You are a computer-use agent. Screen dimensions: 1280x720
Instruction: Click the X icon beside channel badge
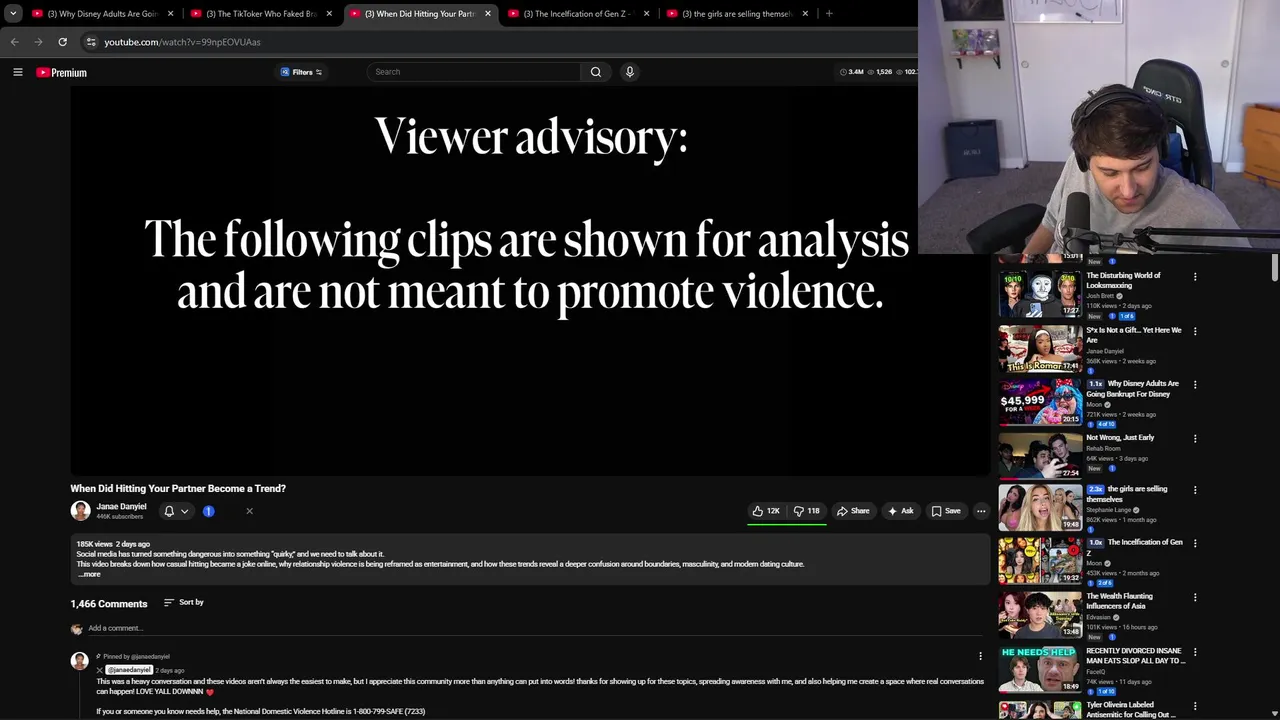click(249, 511)
